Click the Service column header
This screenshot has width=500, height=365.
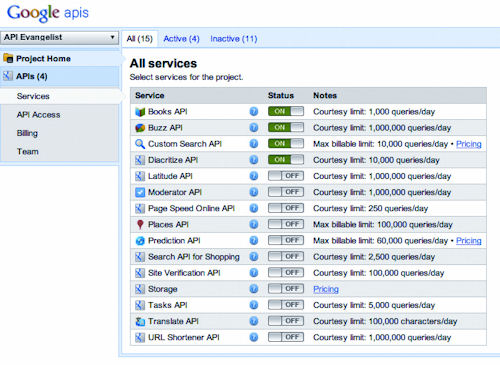[150, 96]
